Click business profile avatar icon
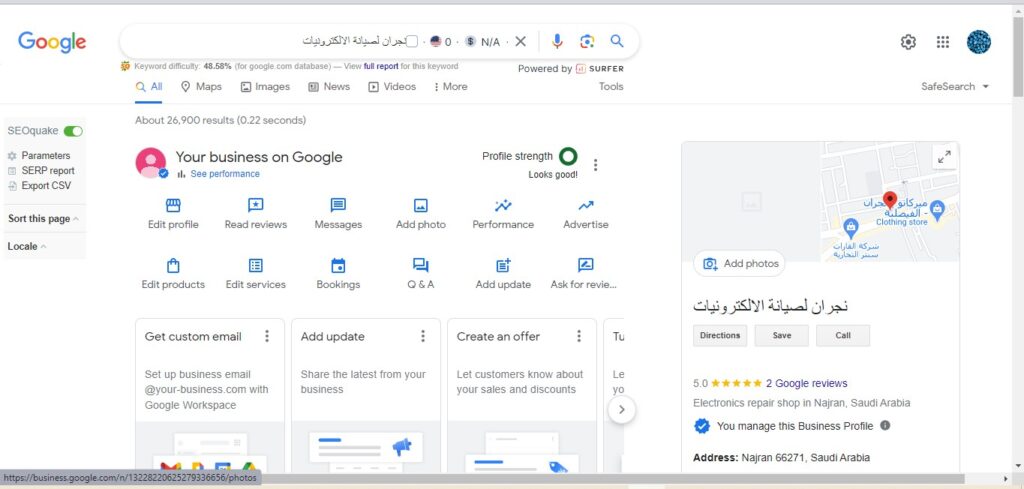The width and height of the screenshot is (1024, 489). (151, 163)
